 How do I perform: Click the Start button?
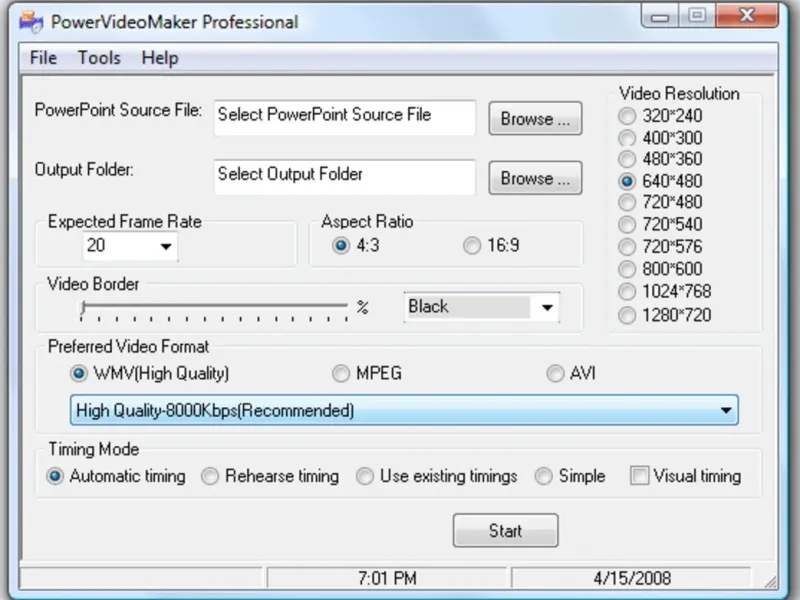click(506, 531)
